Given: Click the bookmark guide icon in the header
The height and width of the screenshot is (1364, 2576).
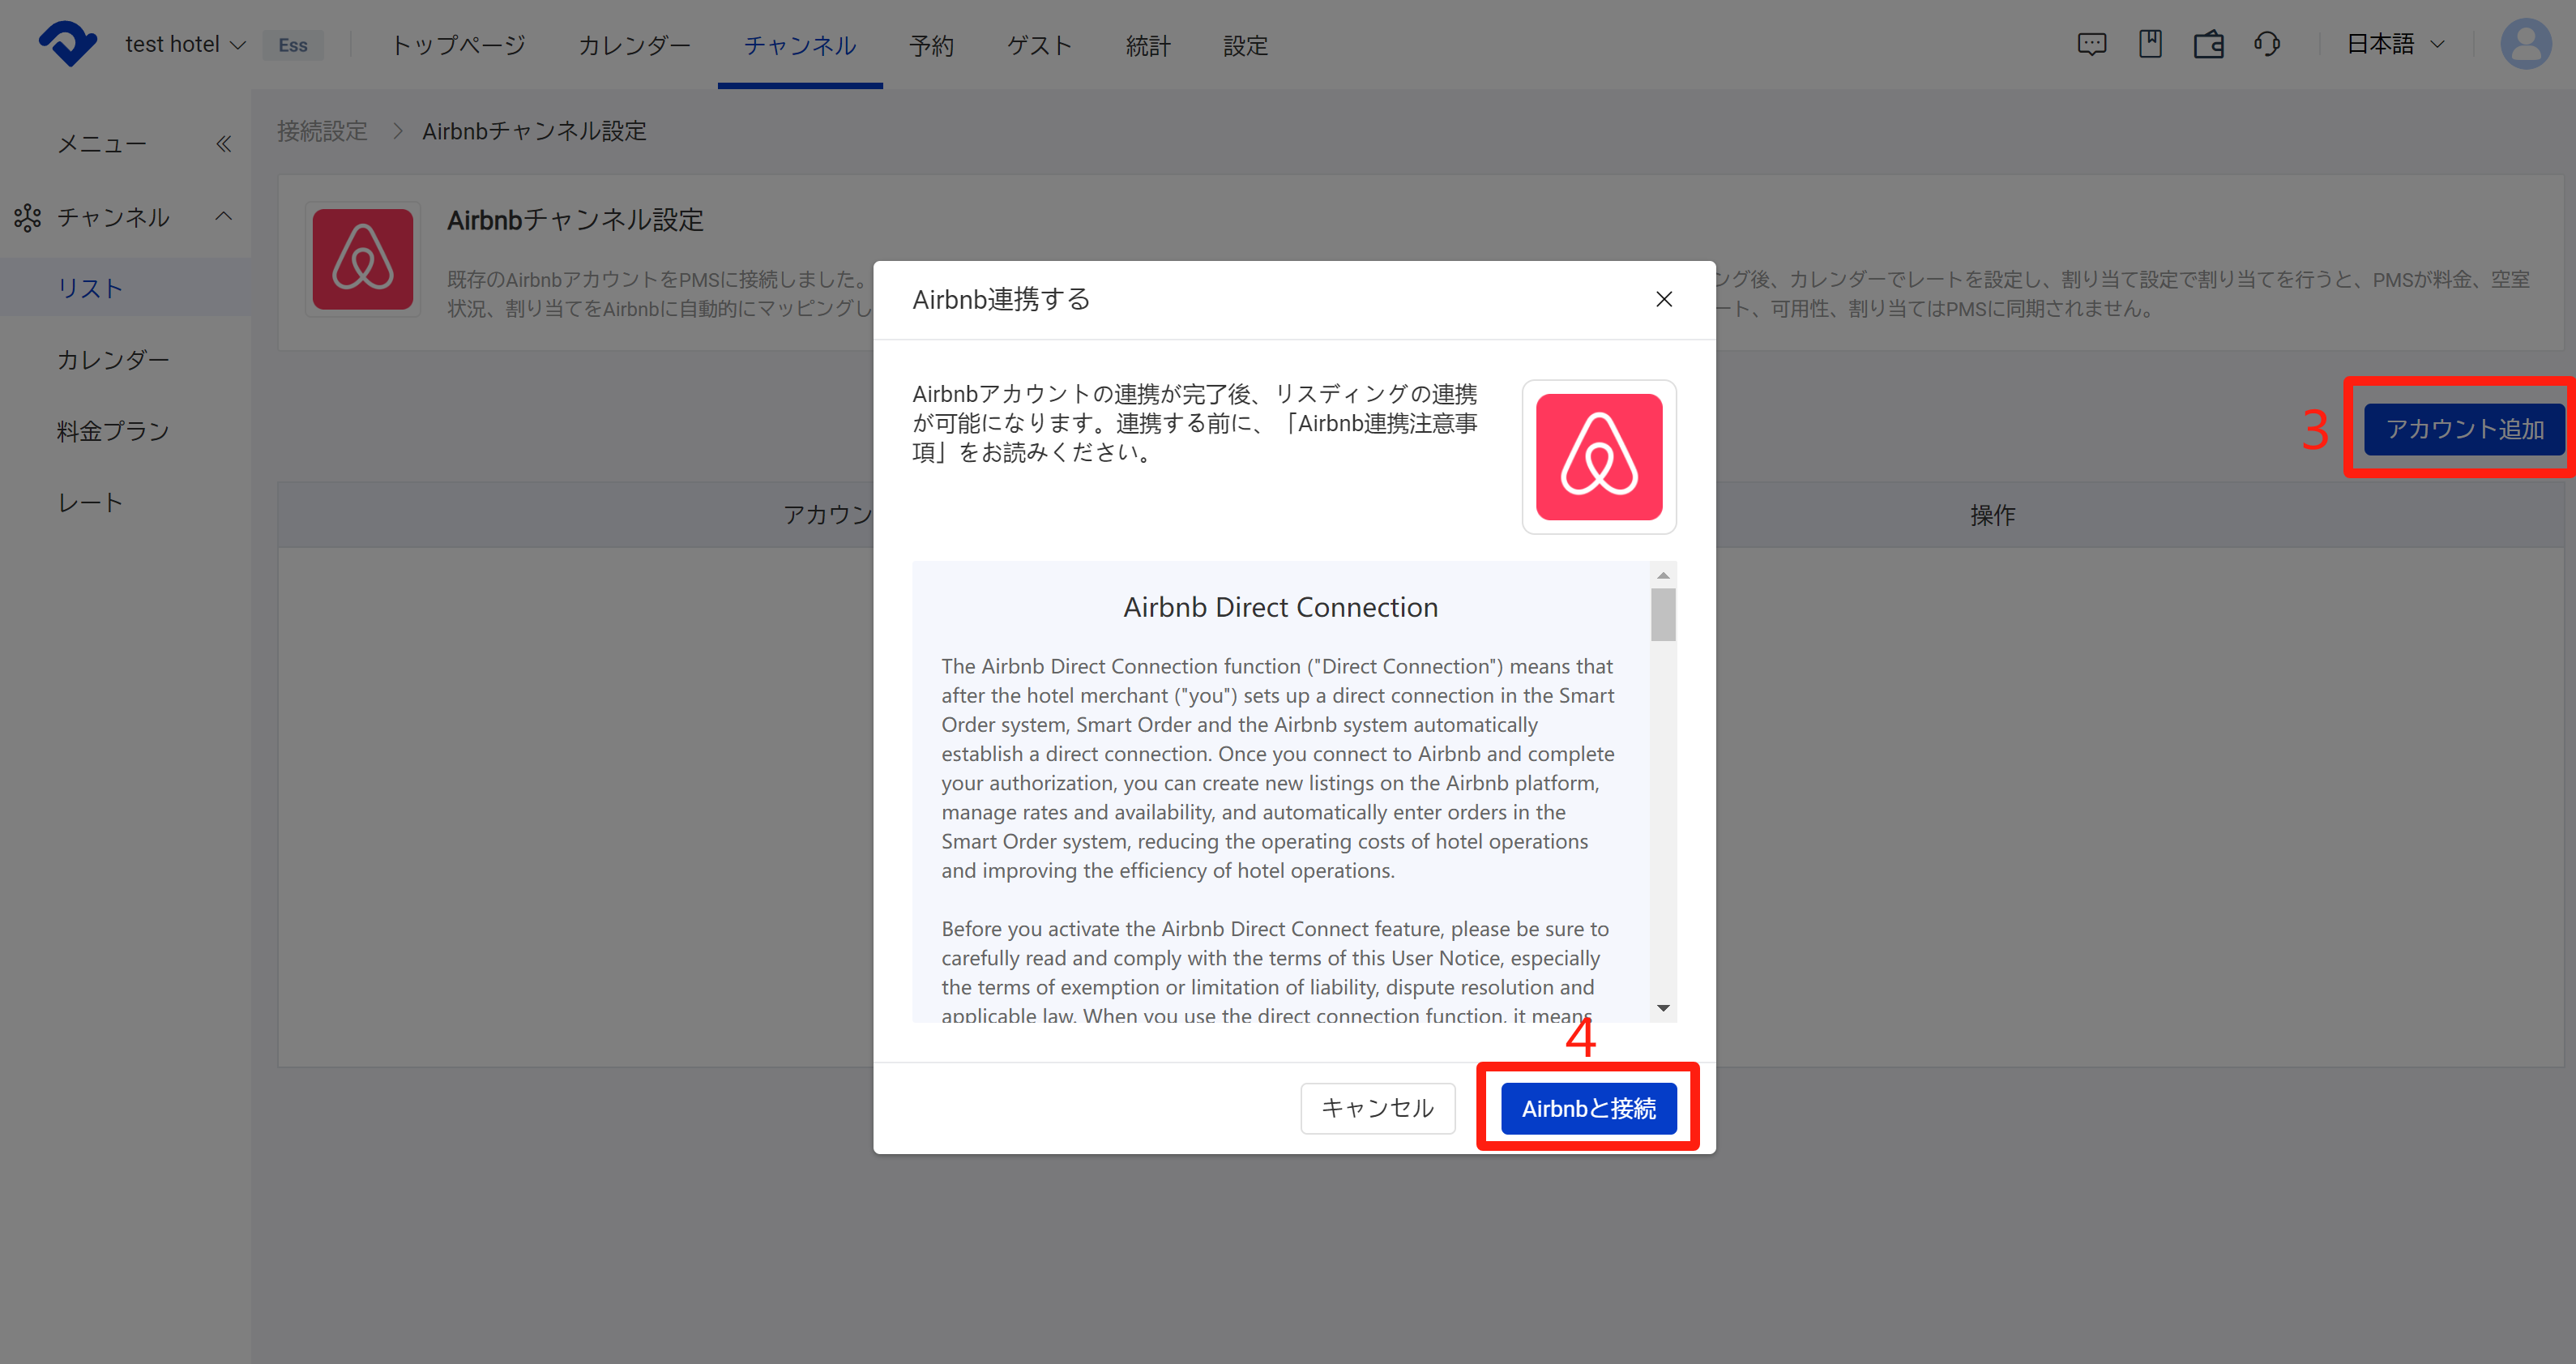Looking at the screenshot, I should click(x=2150, y=44).
